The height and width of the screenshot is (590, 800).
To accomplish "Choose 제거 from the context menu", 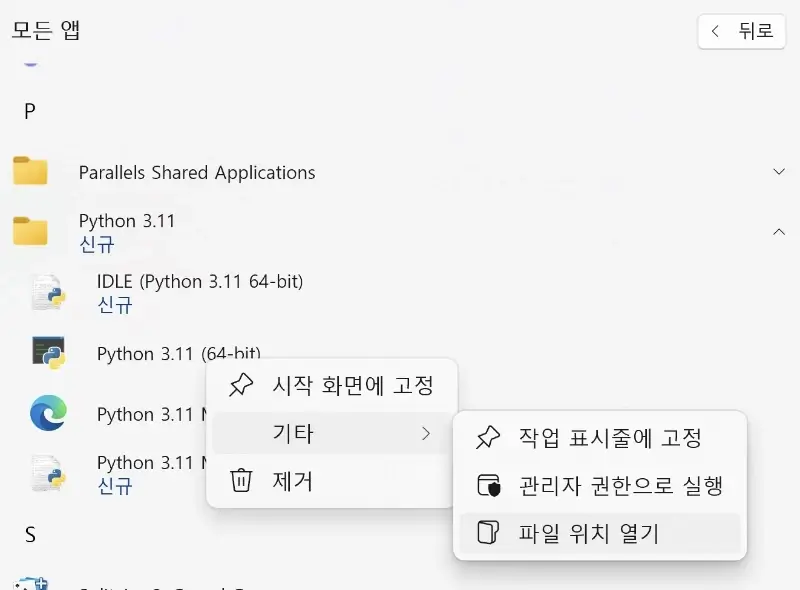I will (293, 481).
